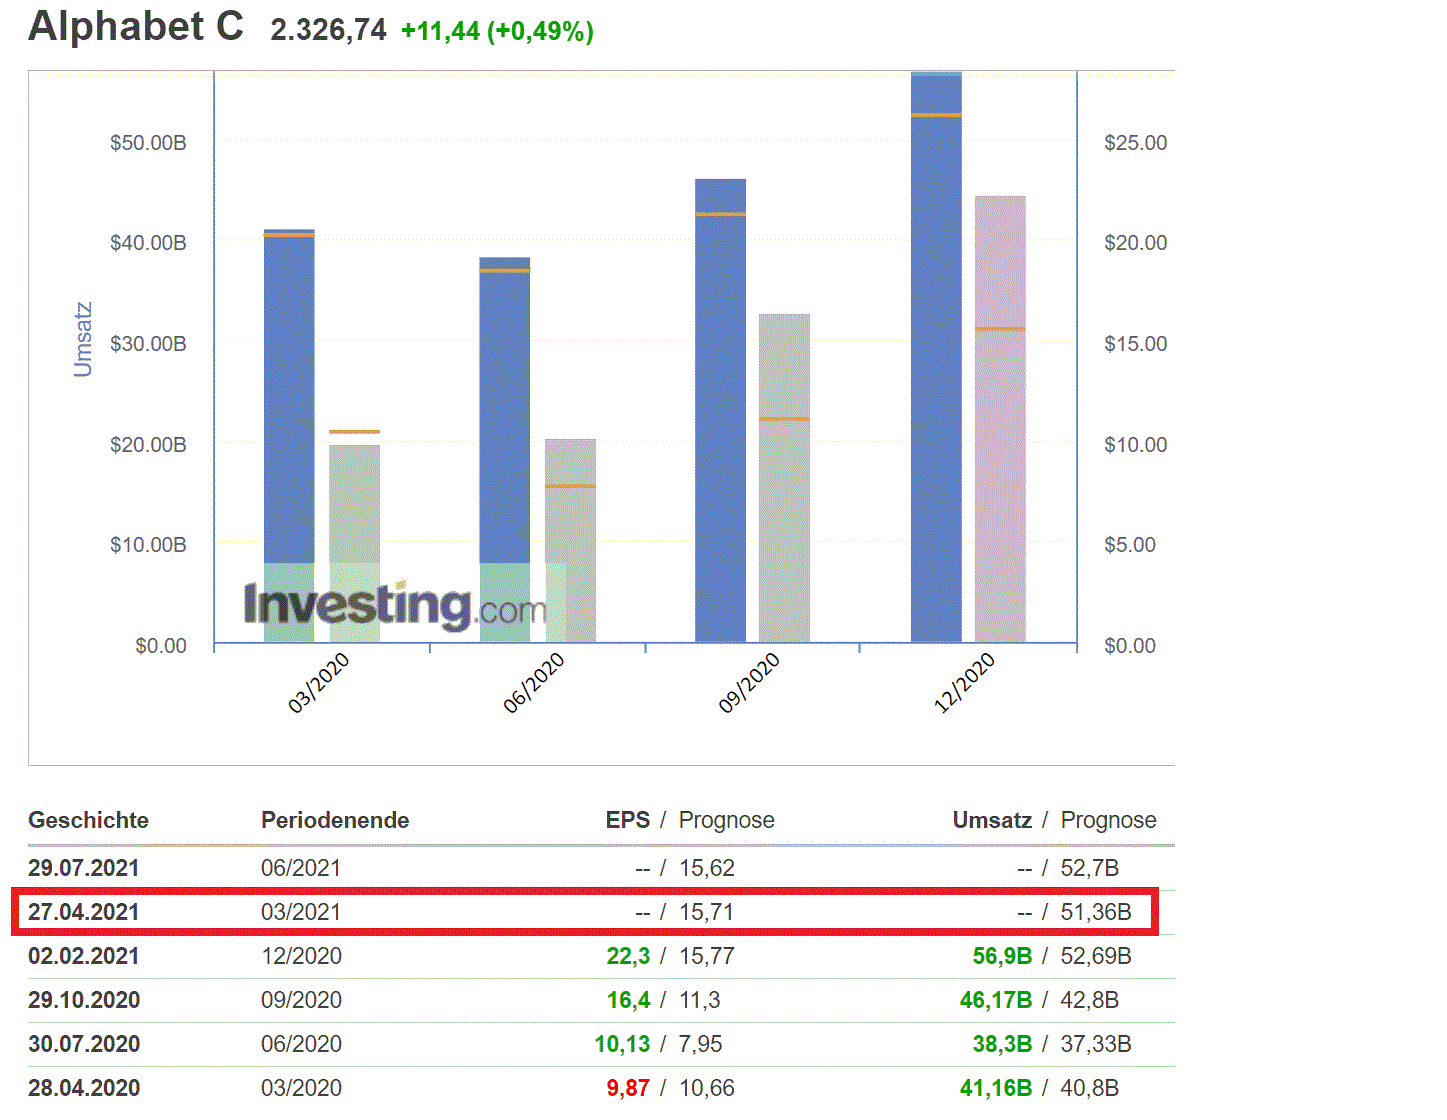
Task: Select the date 29.07.2021
Action: [x=84, y=868]
